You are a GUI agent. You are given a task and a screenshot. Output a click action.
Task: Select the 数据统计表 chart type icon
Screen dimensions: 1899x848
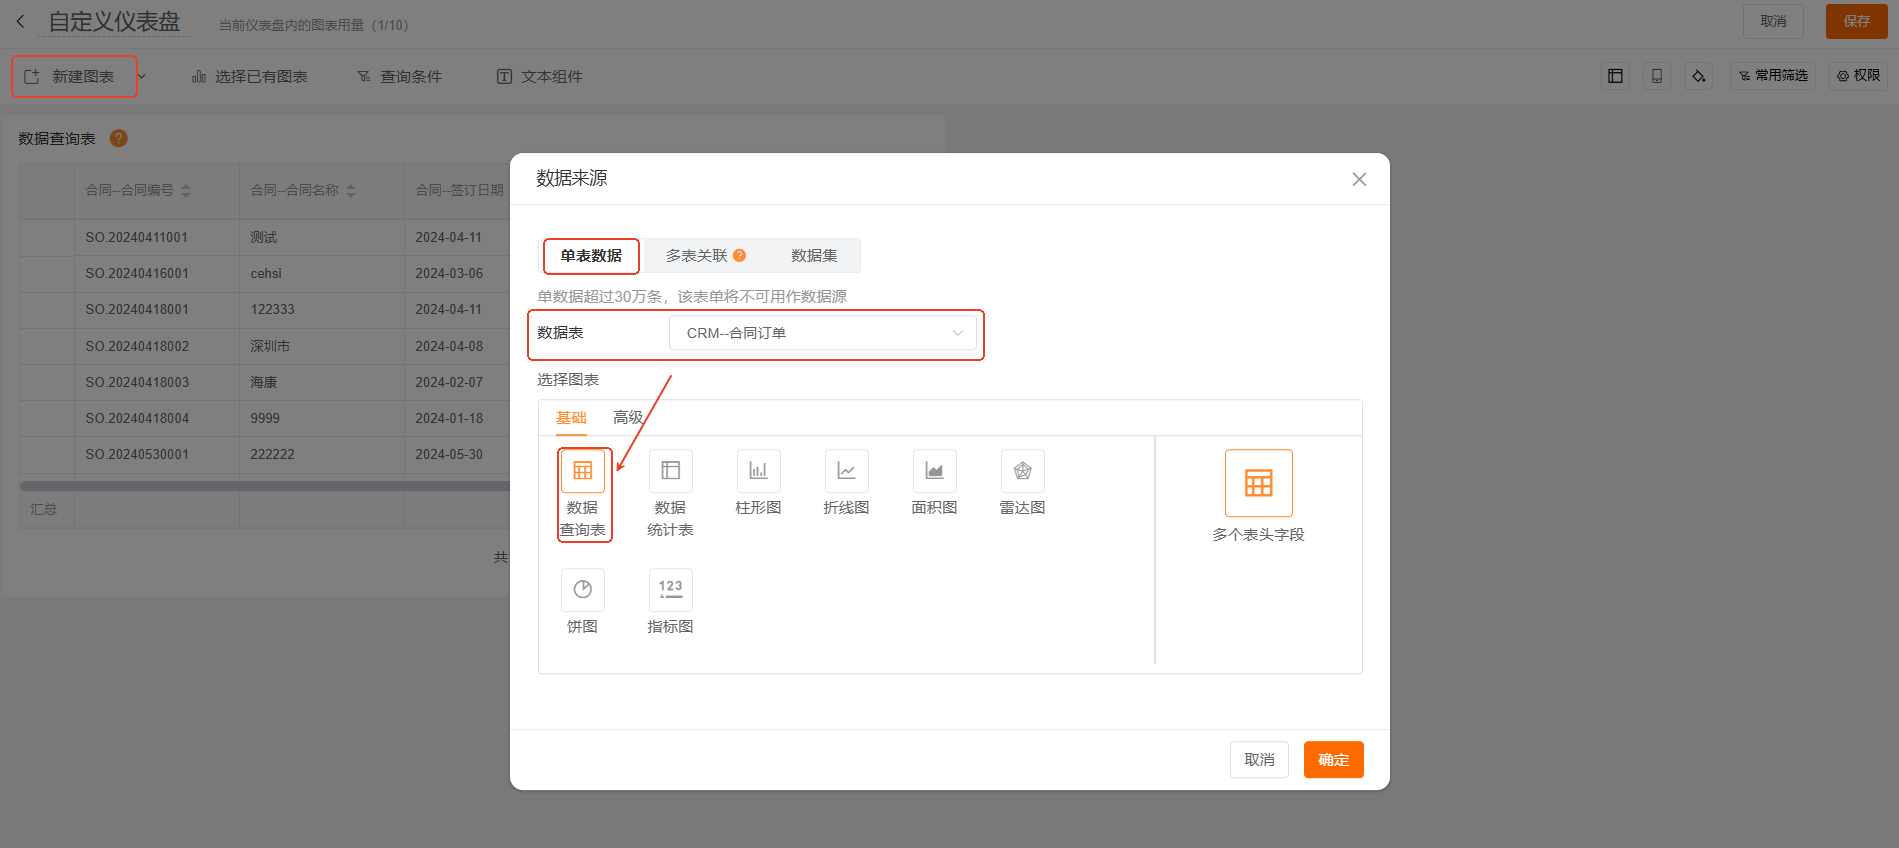(x=670, y=471)
